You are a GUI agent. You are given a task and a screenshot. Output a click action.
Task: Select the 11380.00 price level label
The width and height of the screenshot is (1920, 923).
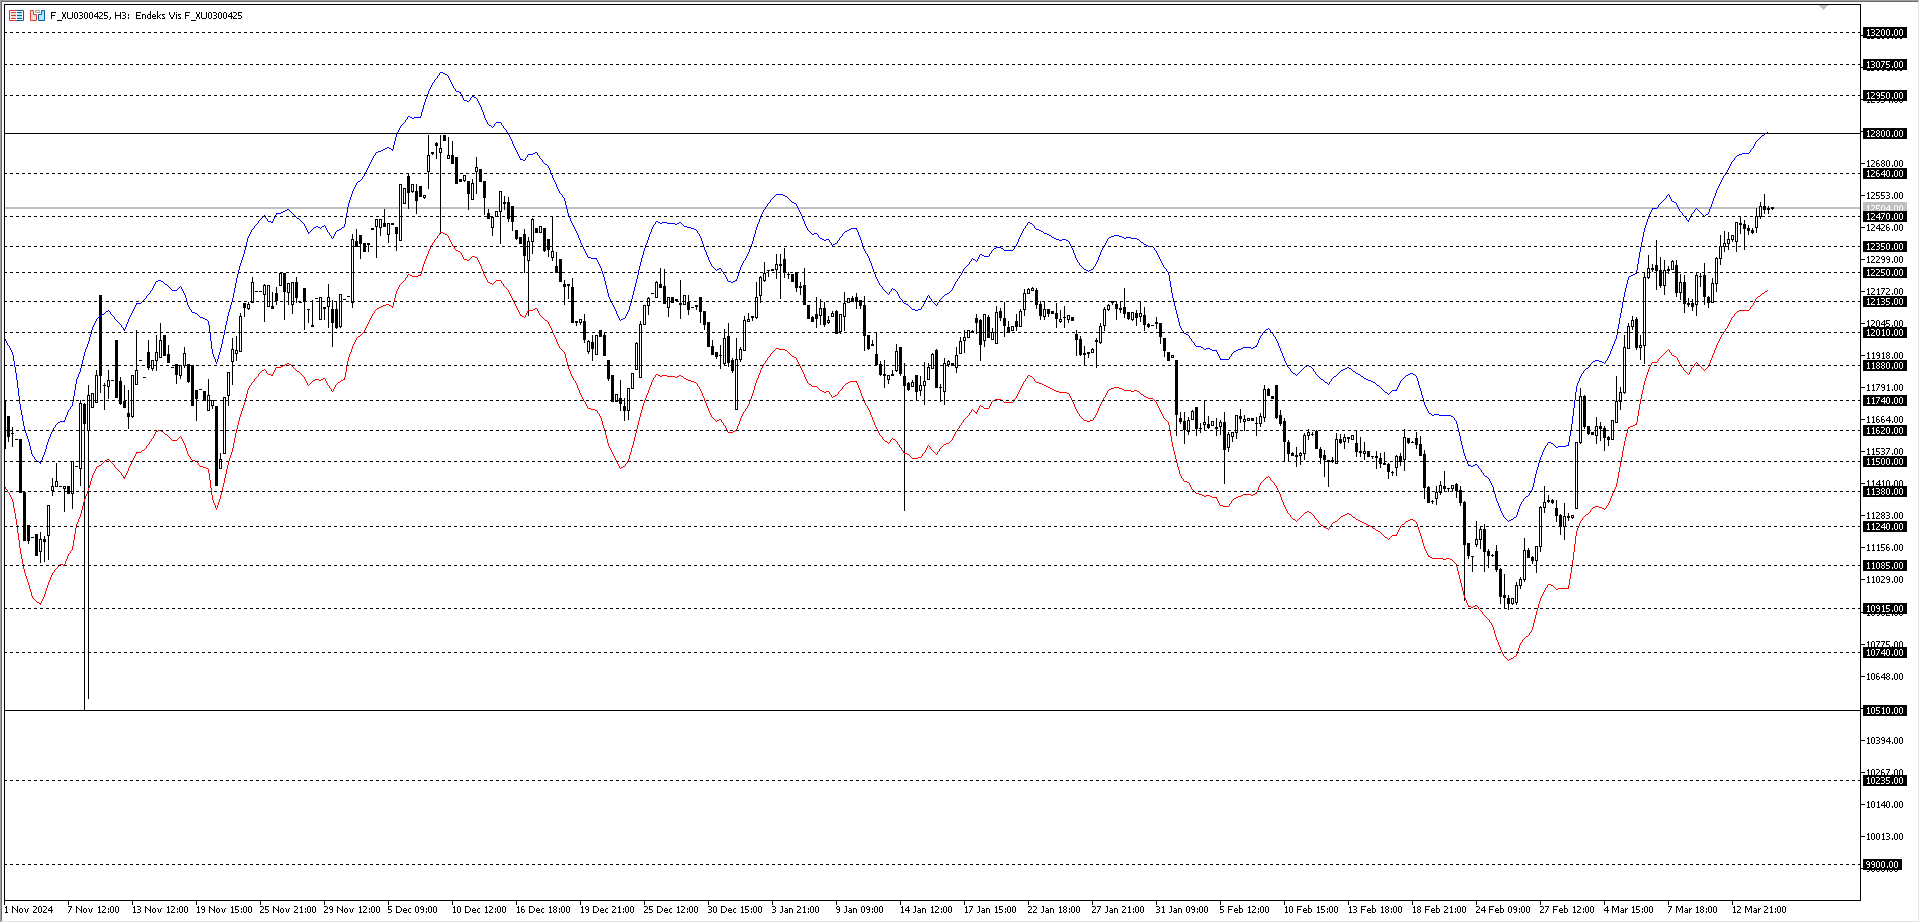[1884, 492]
